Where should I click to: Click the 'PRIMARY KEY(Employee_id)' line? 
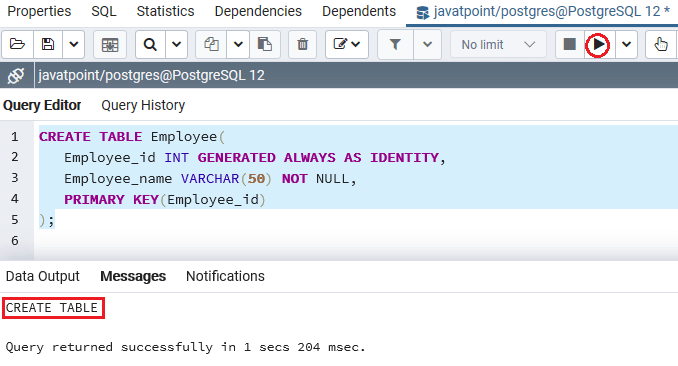point(165,199)
